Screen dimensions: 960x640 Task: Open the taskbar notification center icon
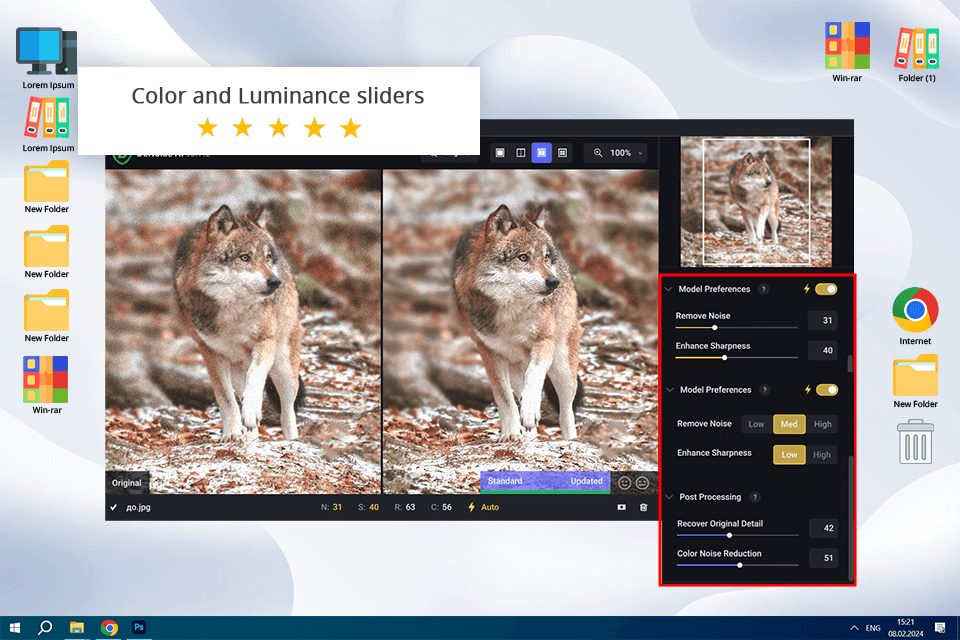pos(940,627)
